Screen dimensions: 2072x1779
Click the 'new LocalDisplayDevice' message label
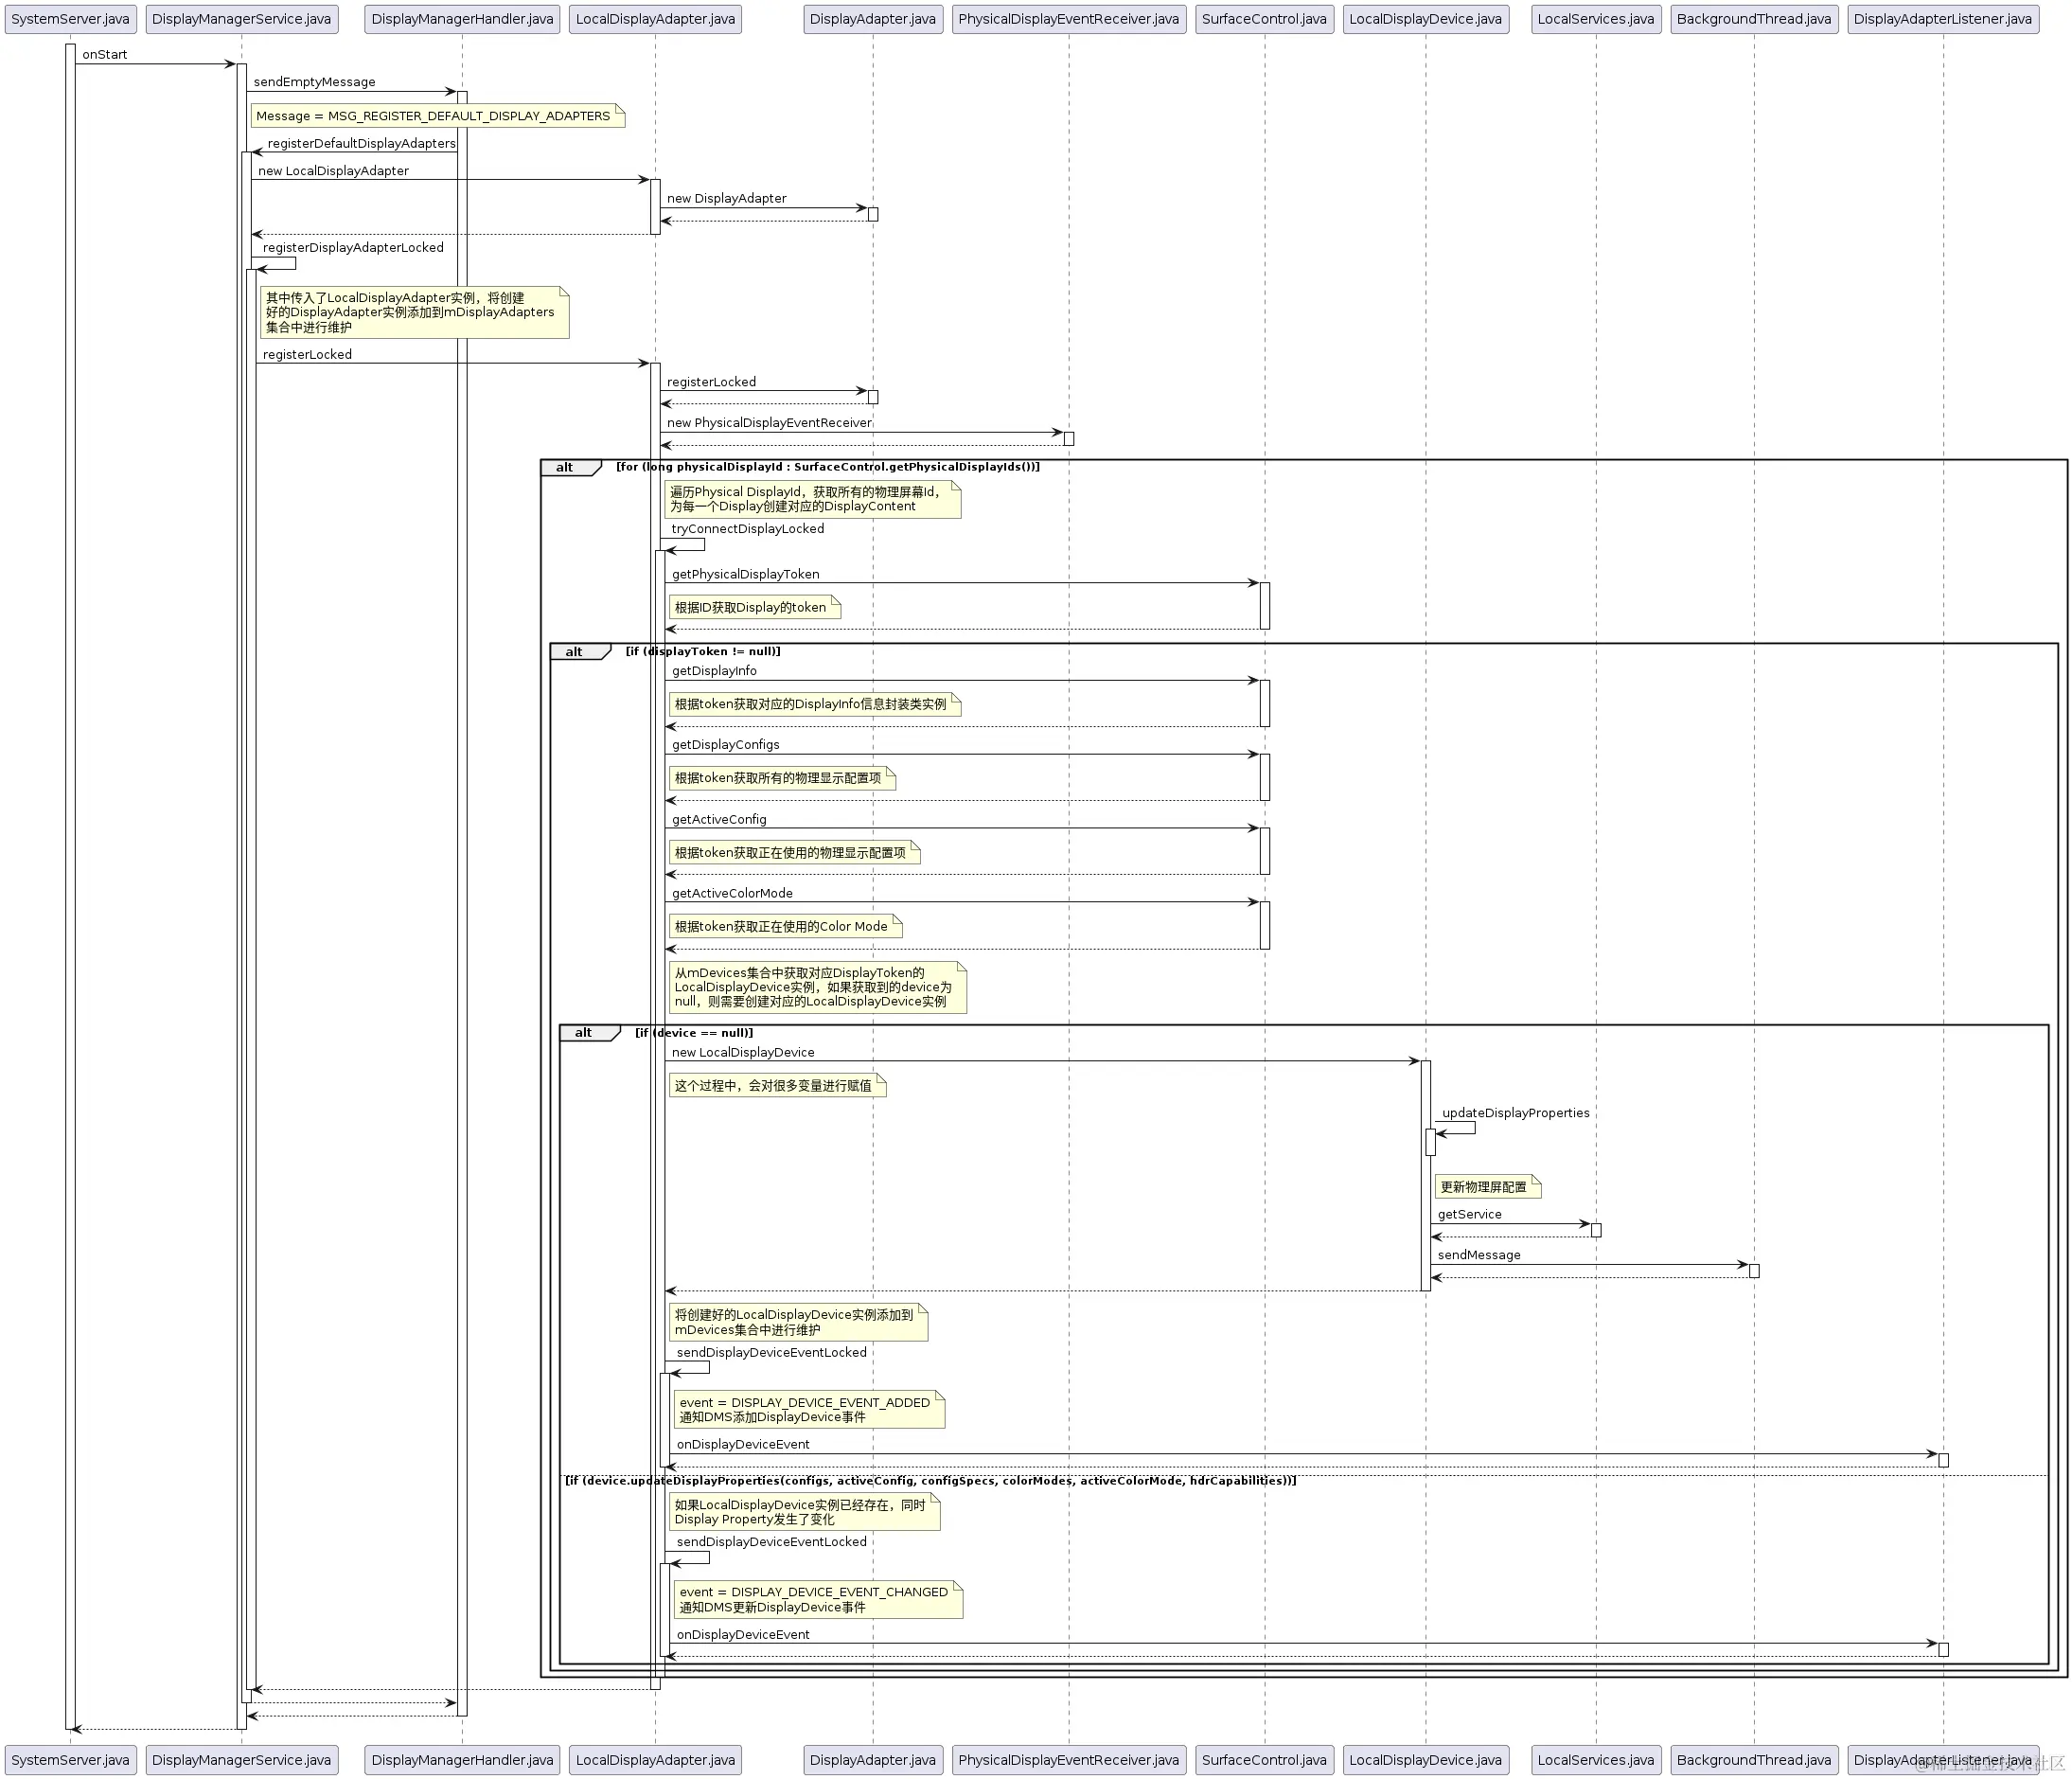tap(743, 1053)
